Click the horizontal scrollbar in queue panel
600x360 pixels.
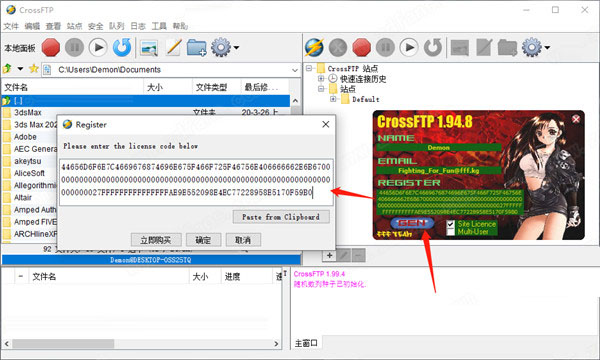pyautogui.click(x=142, y=344)
